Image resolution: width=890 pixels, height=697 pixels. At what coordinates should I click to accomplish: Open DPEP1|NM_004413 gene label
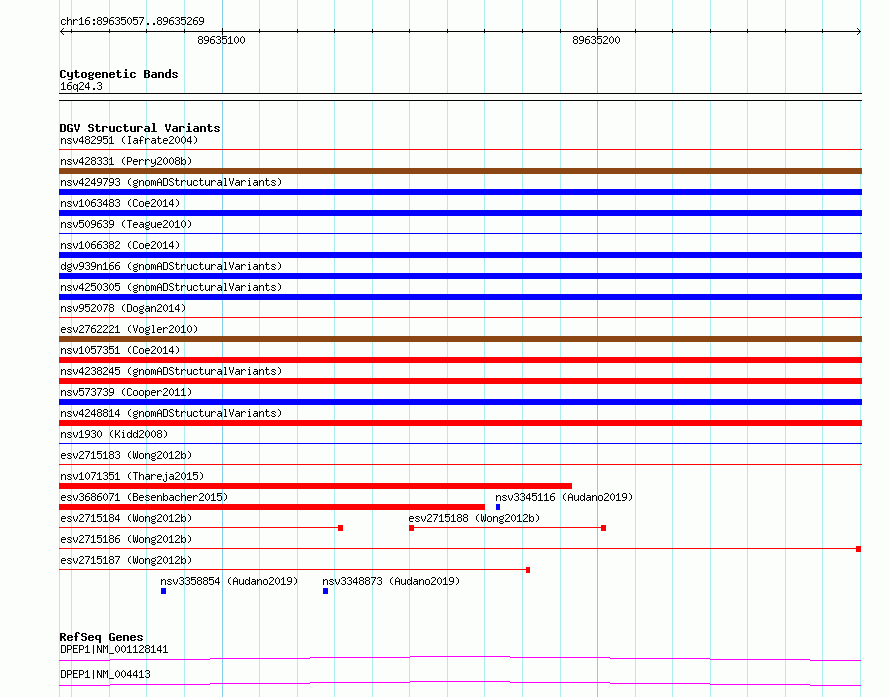pos(105,674)
